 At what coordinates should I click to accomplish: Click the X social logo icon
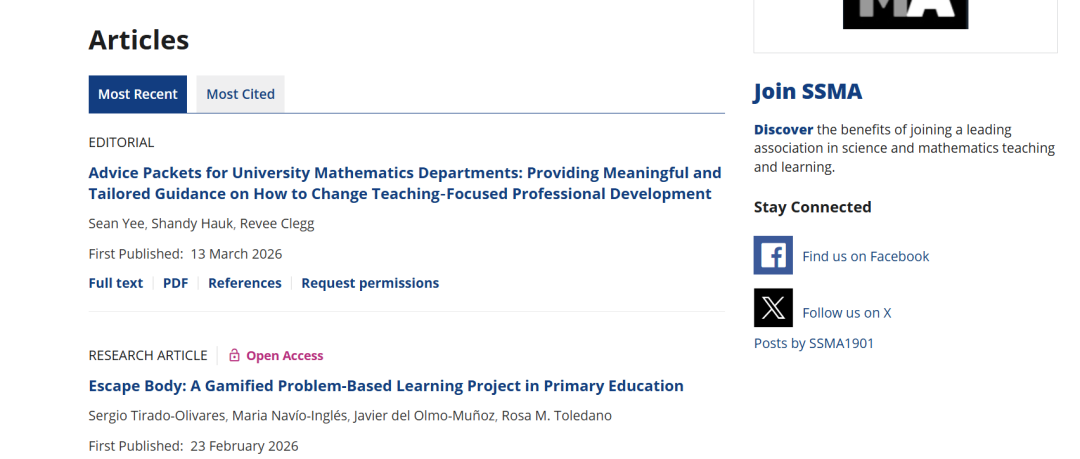773,308
